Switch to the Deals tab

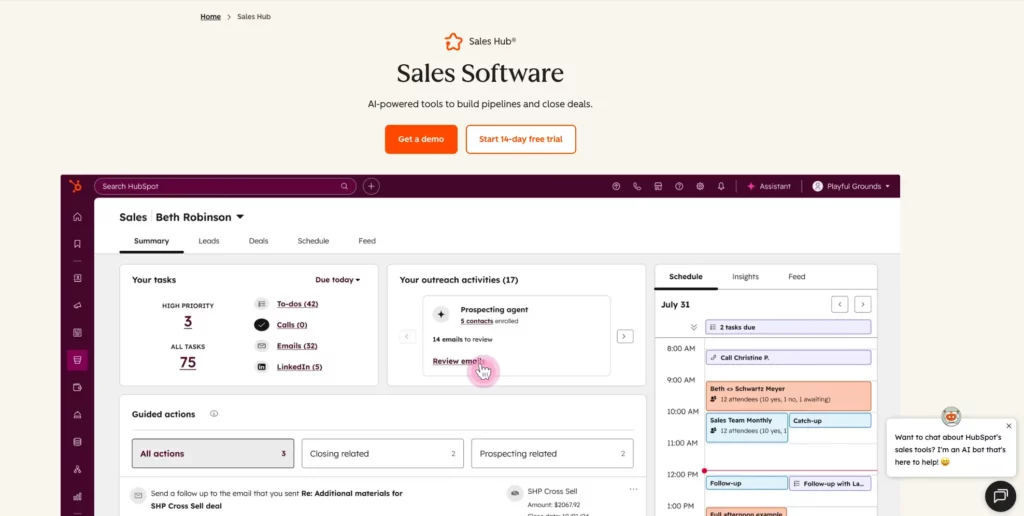[x=259, y=241]
